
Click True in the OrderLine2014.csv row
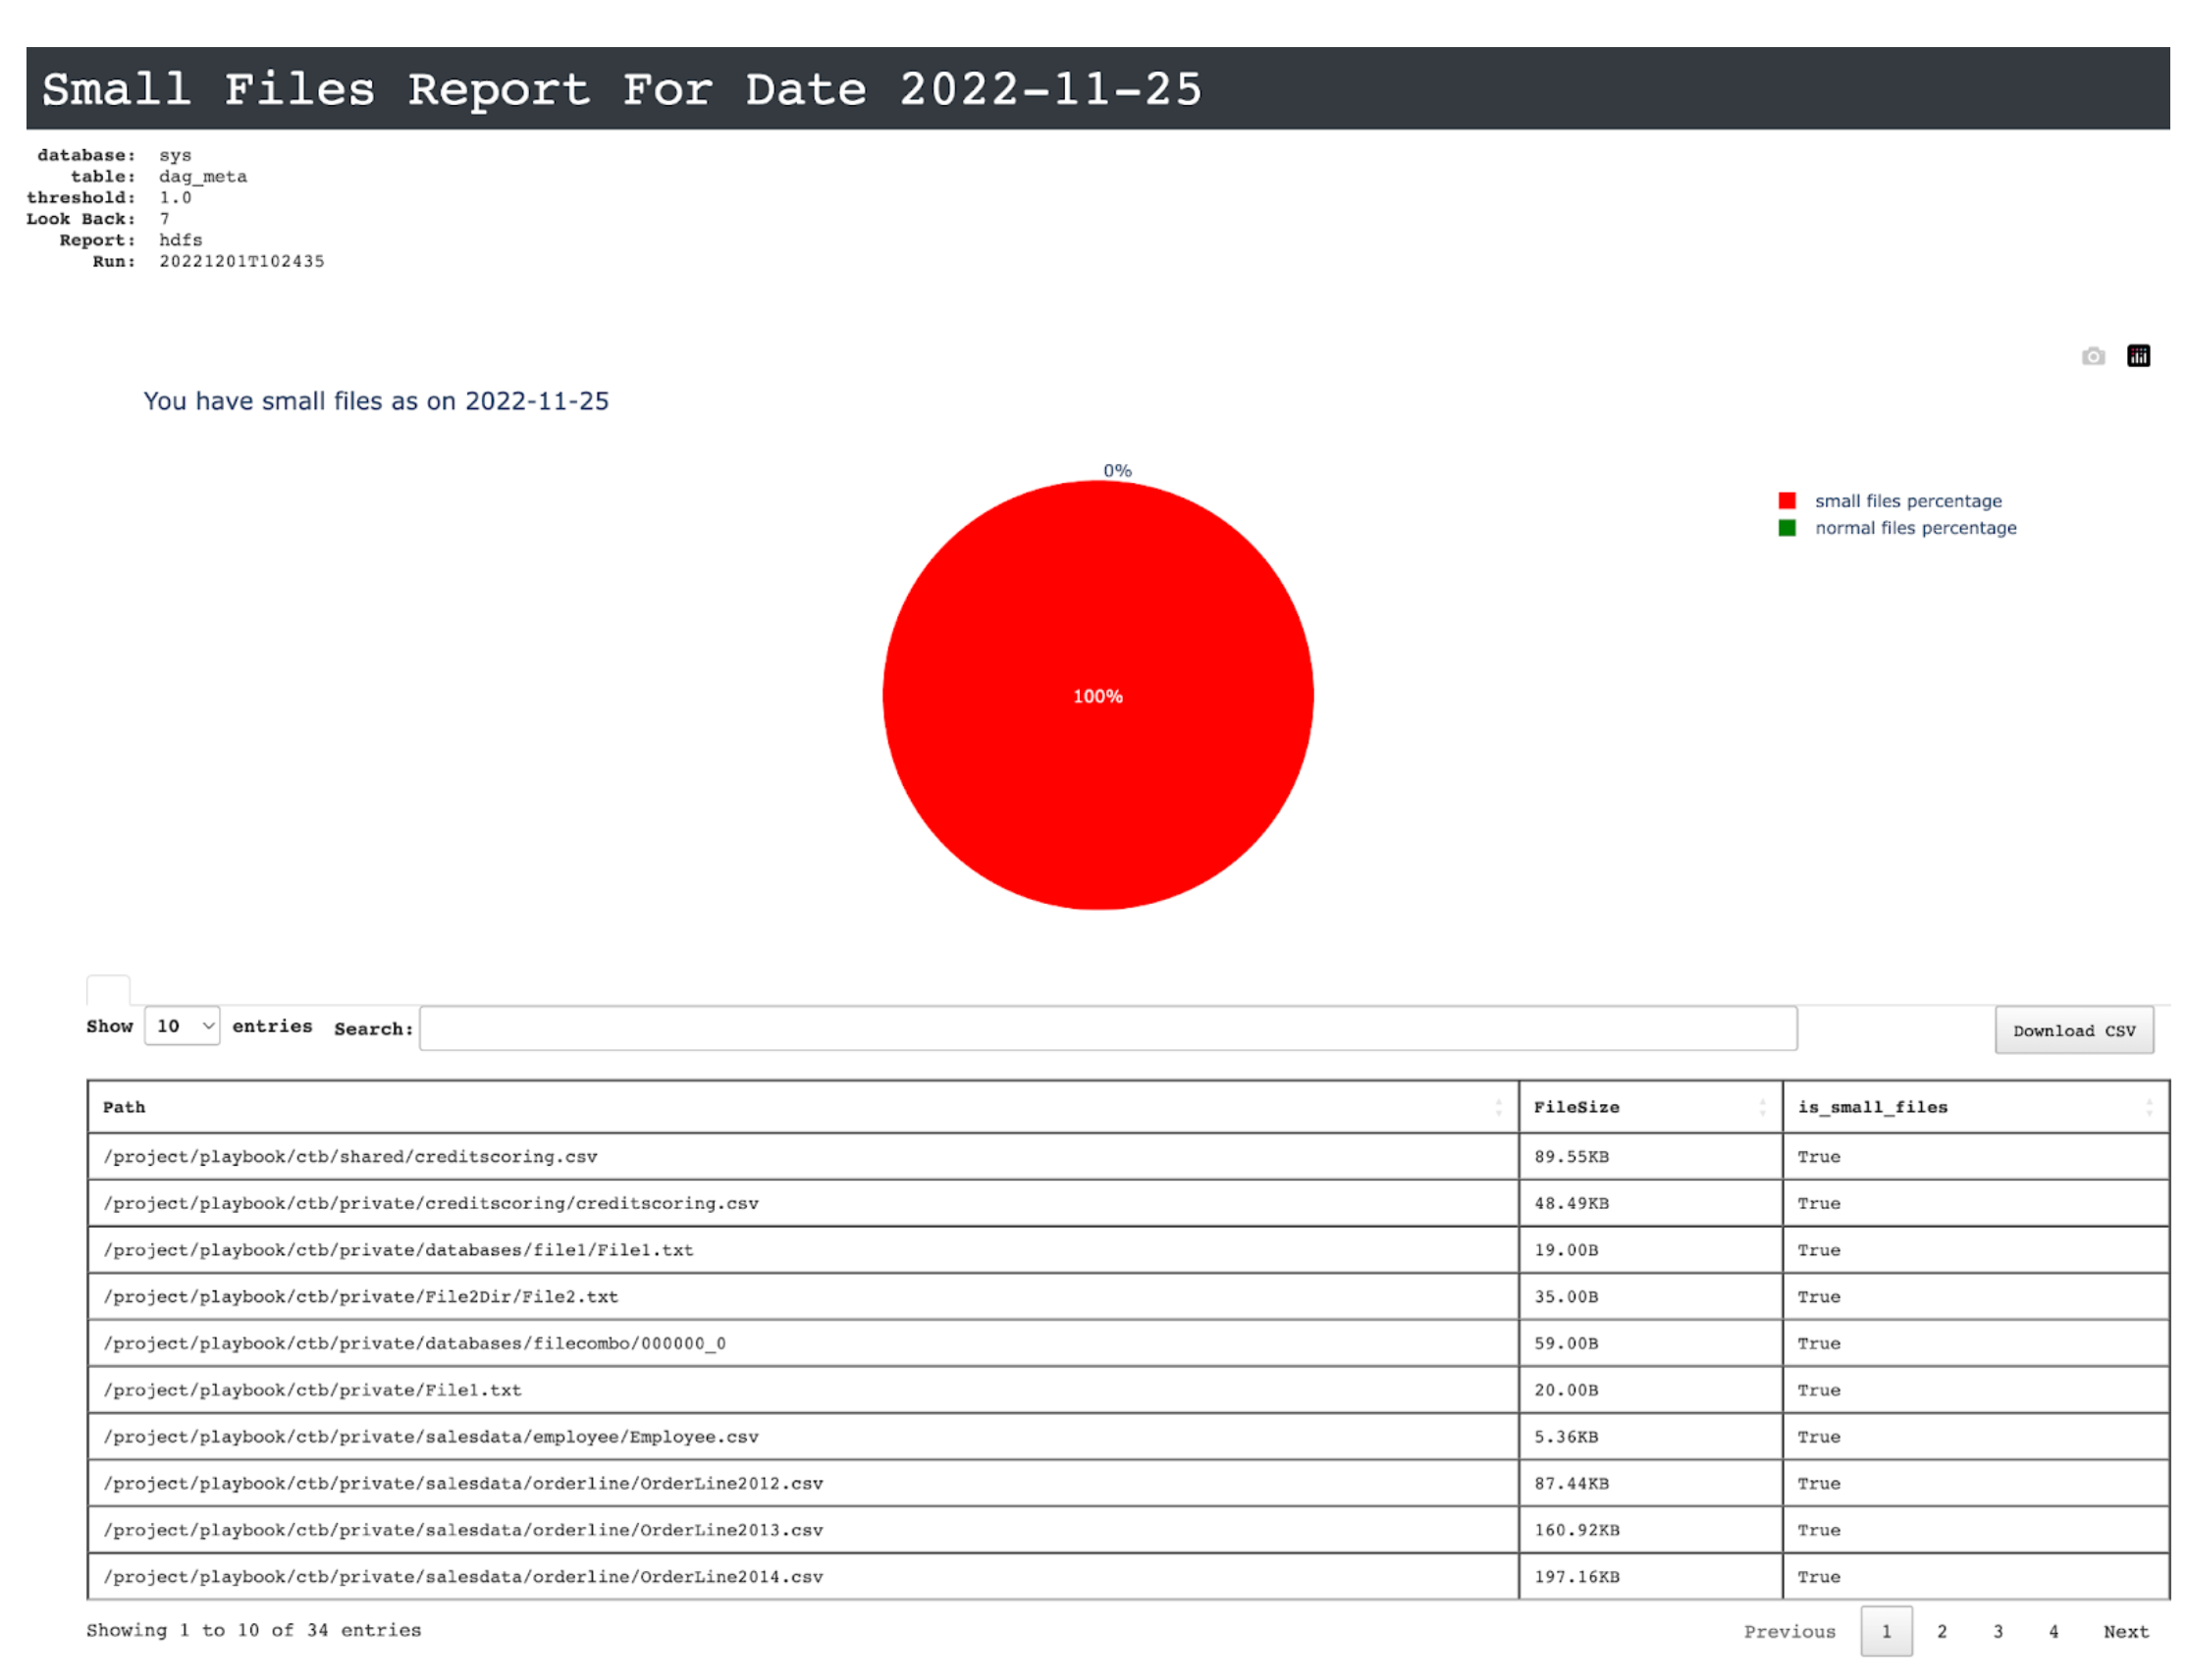[1818, 1576]
